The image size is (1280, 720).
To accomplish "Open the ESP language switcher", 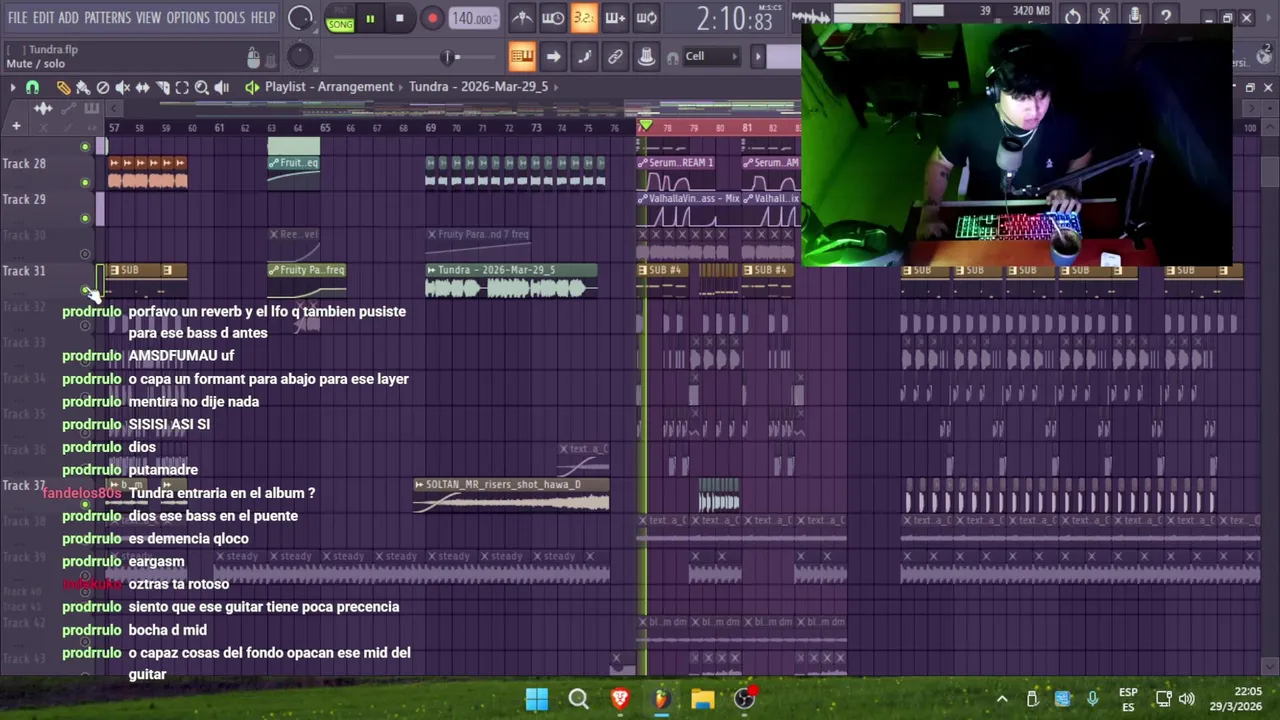I will click(x=1128, y=699).
